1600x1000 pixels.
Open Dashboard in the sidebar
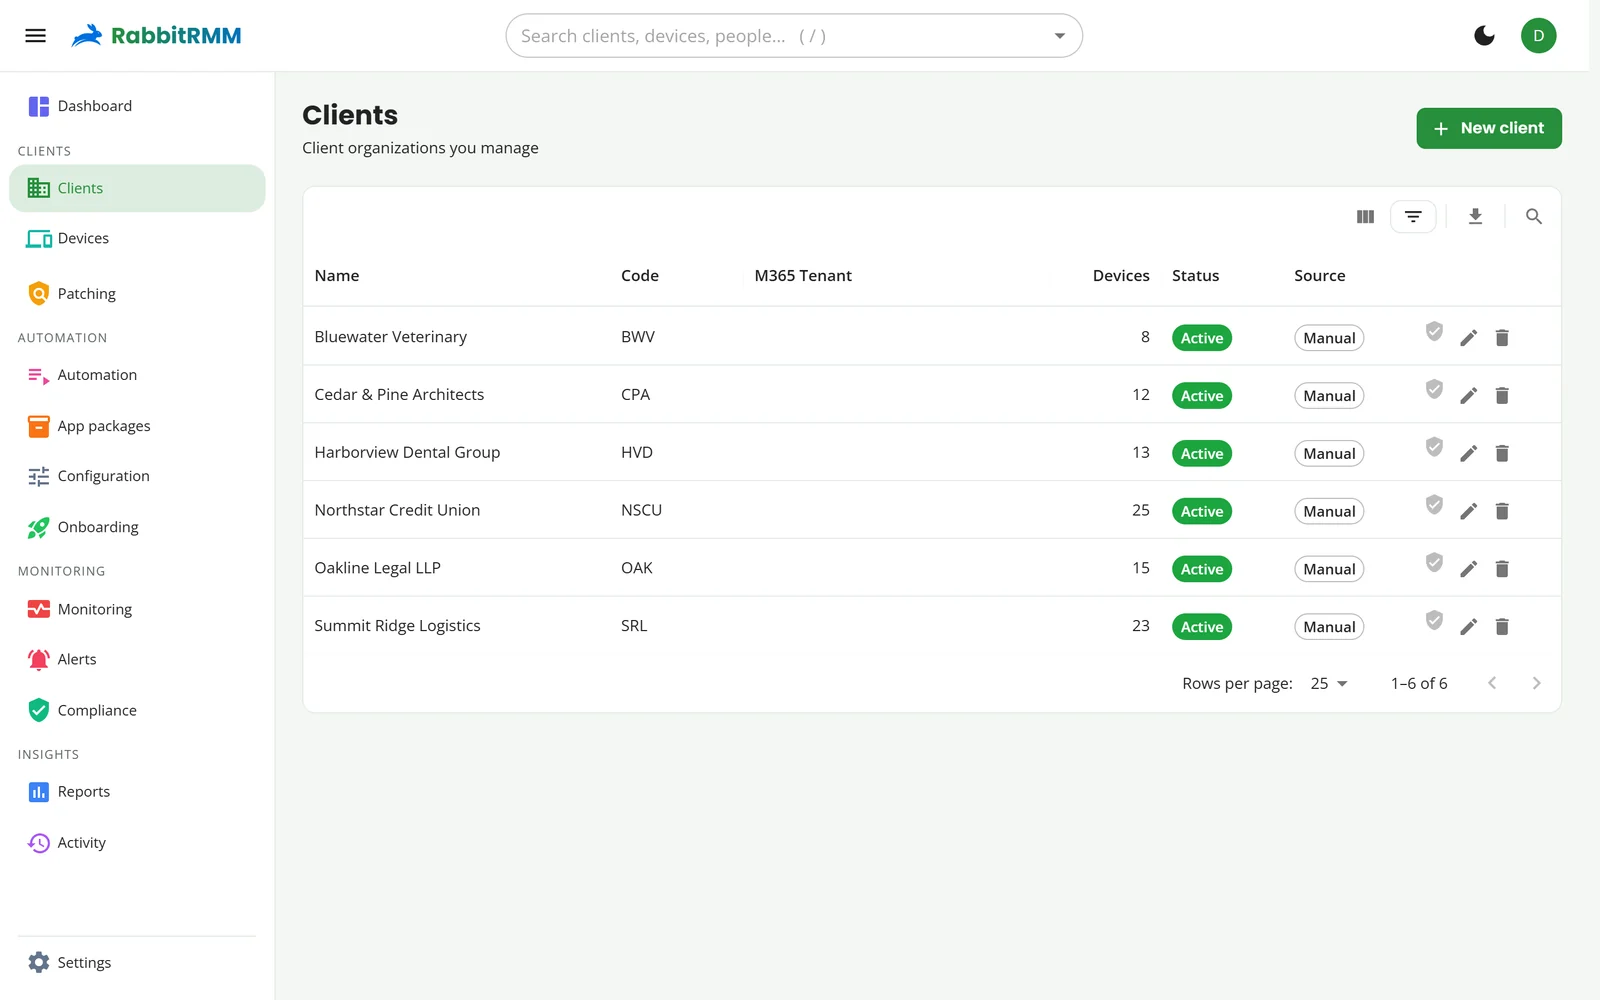[137, 106]
